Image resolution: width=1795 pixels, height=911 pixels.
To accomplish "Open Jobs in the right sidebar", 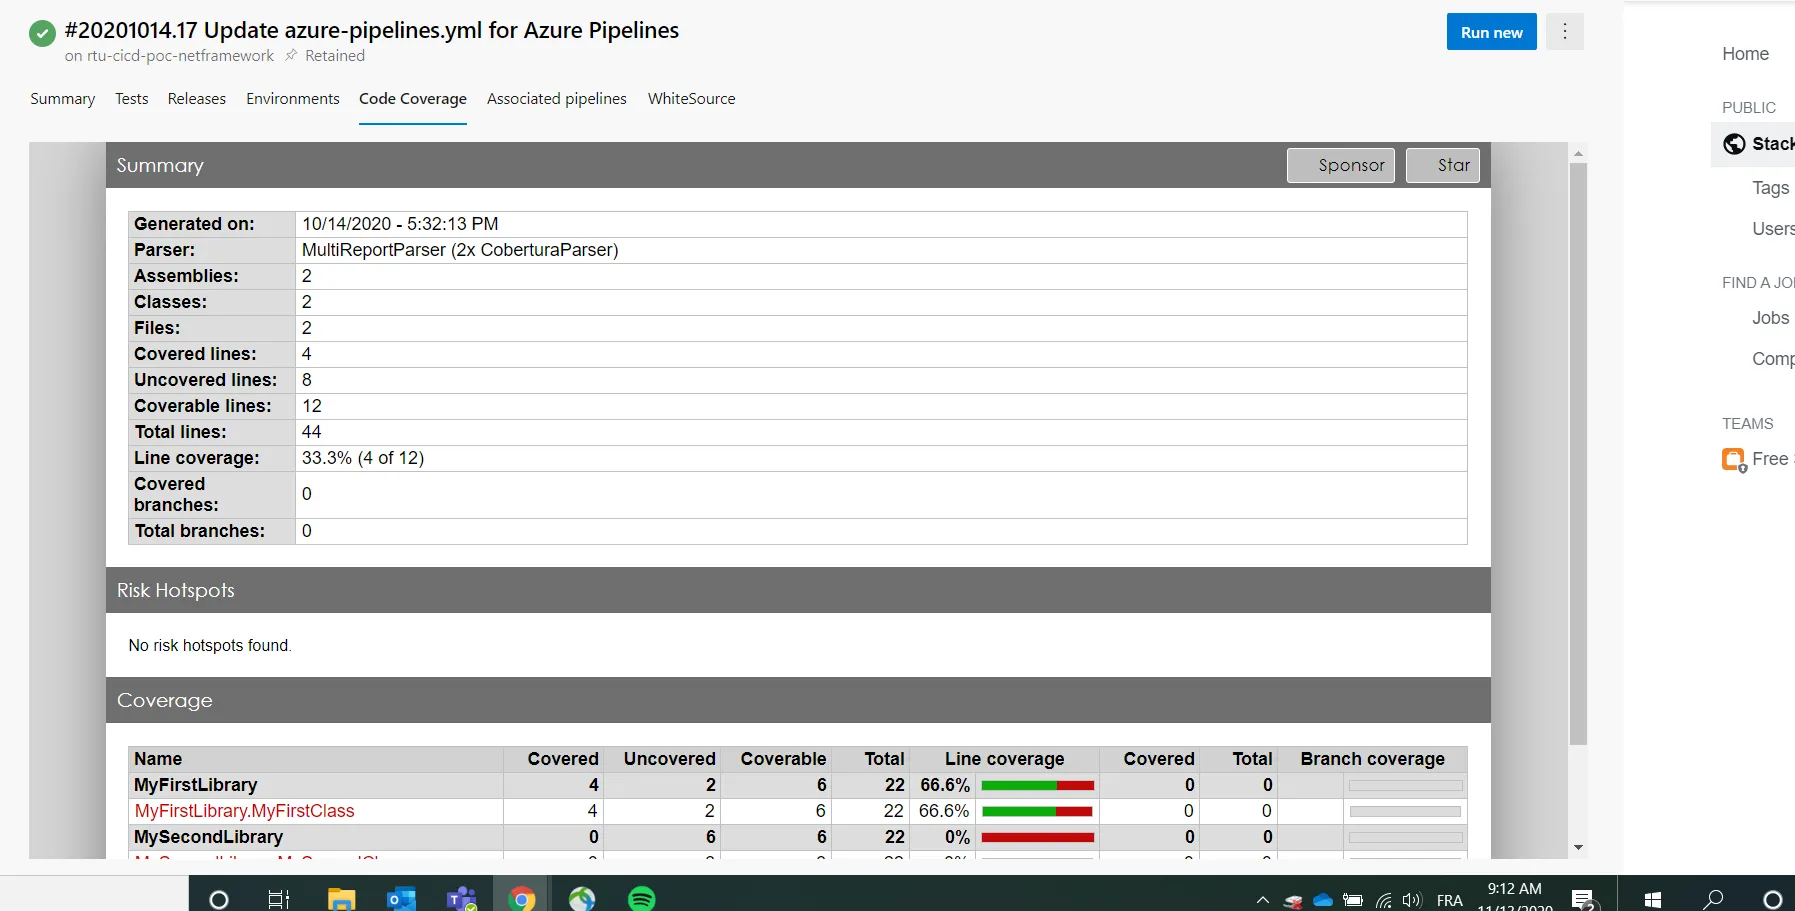I will coord(1771,318).
